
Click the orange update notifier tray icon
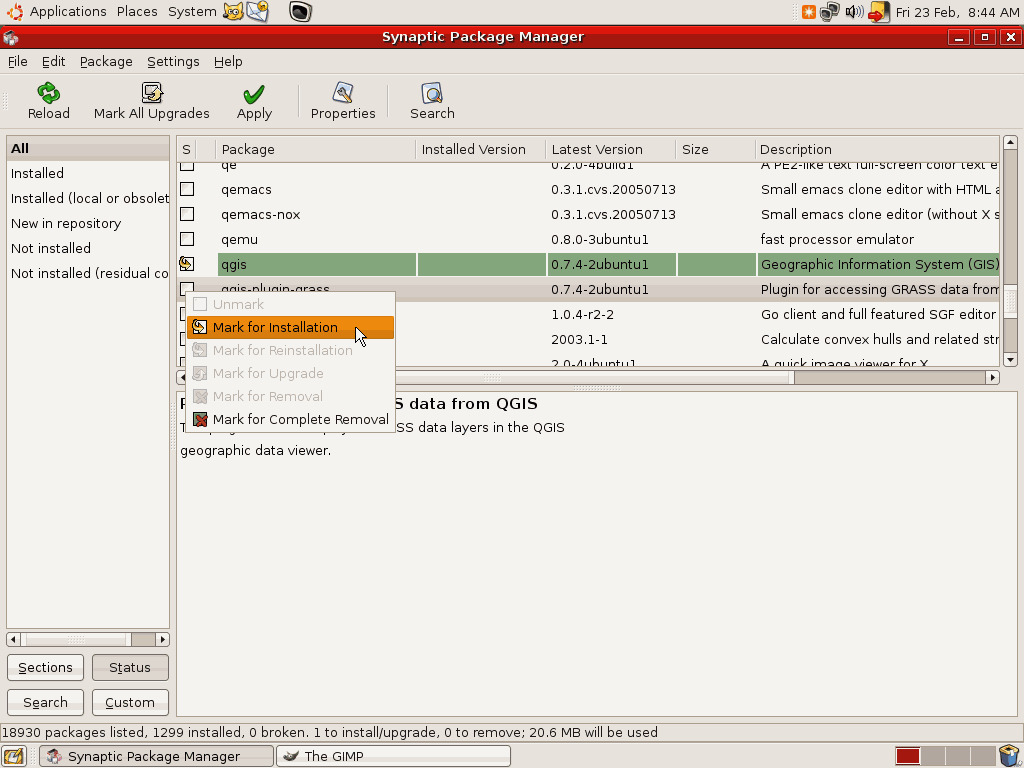point(808,12)
